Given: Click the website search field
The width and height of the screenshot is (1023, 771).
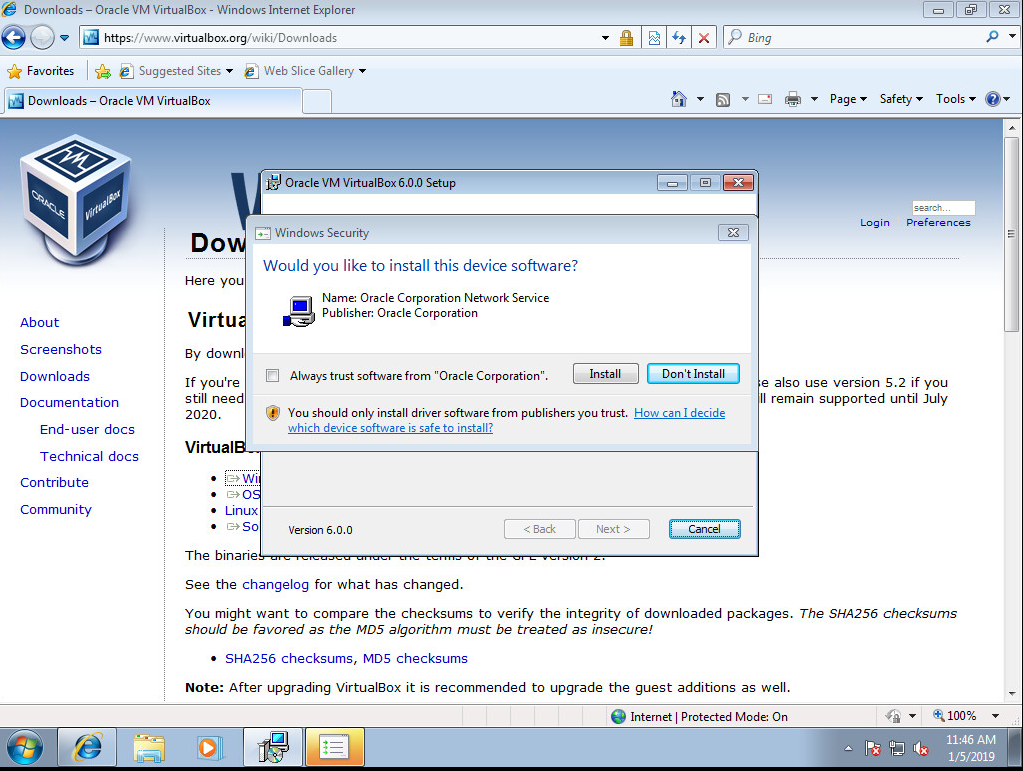Looking at the screenshot, I should click(x=943, y=207).
